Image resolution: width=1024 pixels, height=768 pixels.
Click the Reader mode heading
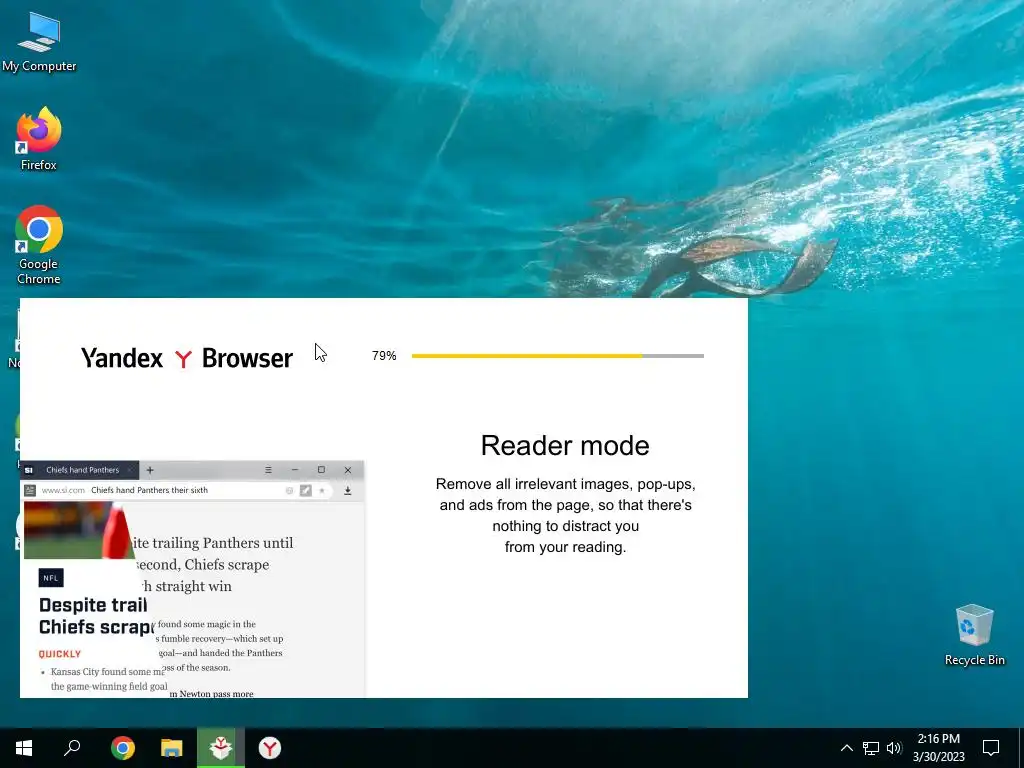pos(565,445)
